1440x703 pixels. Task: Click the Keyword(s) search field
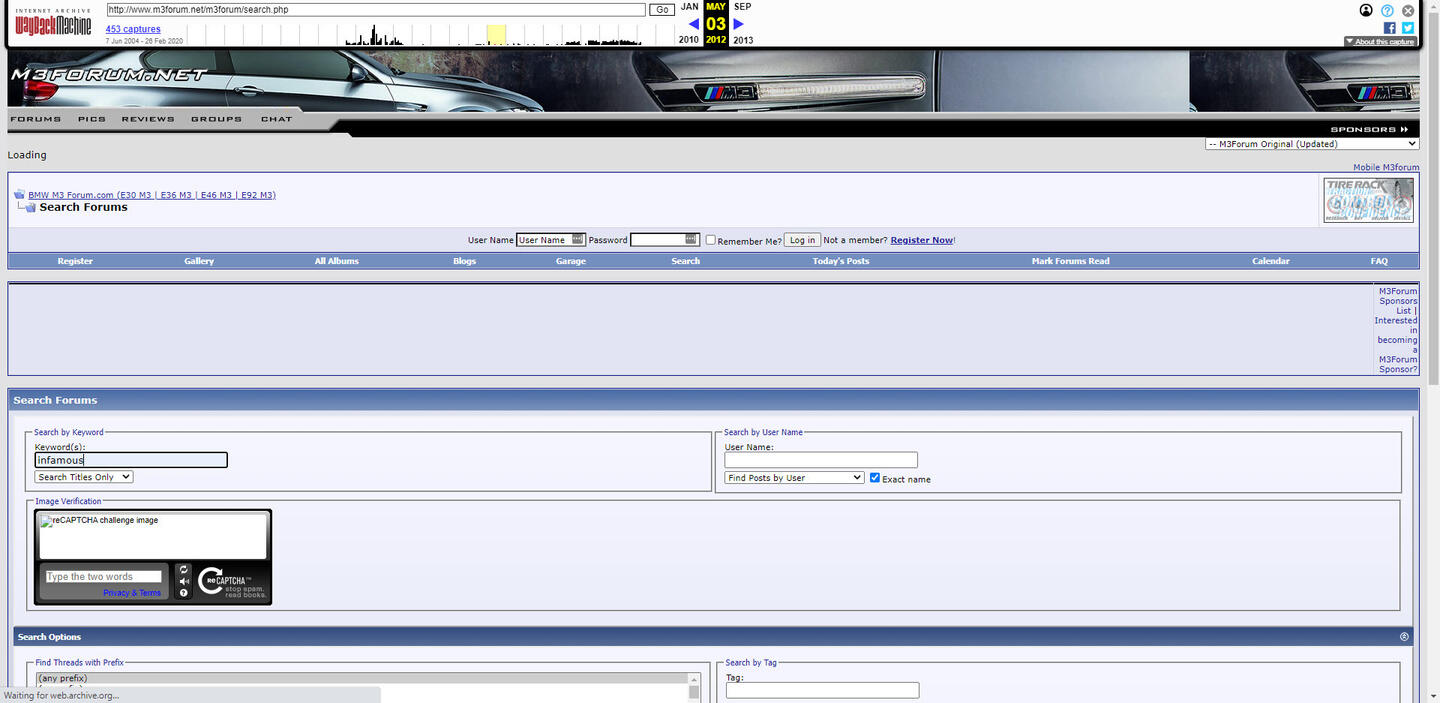click(x=131, y=460)
